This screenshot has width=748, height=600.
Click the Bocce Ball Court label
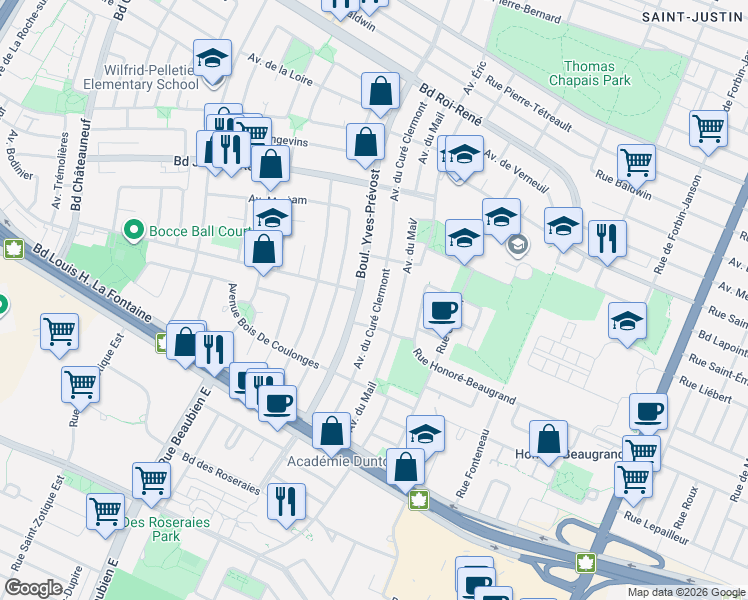199,231
